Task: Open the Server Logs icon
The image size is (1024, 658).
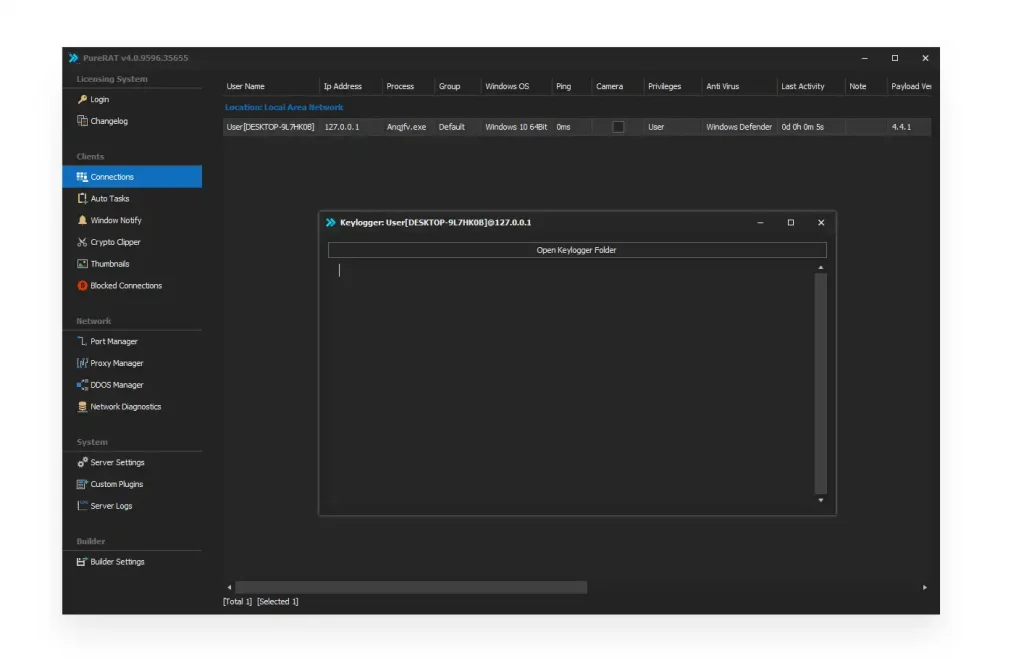Action: 82,506
